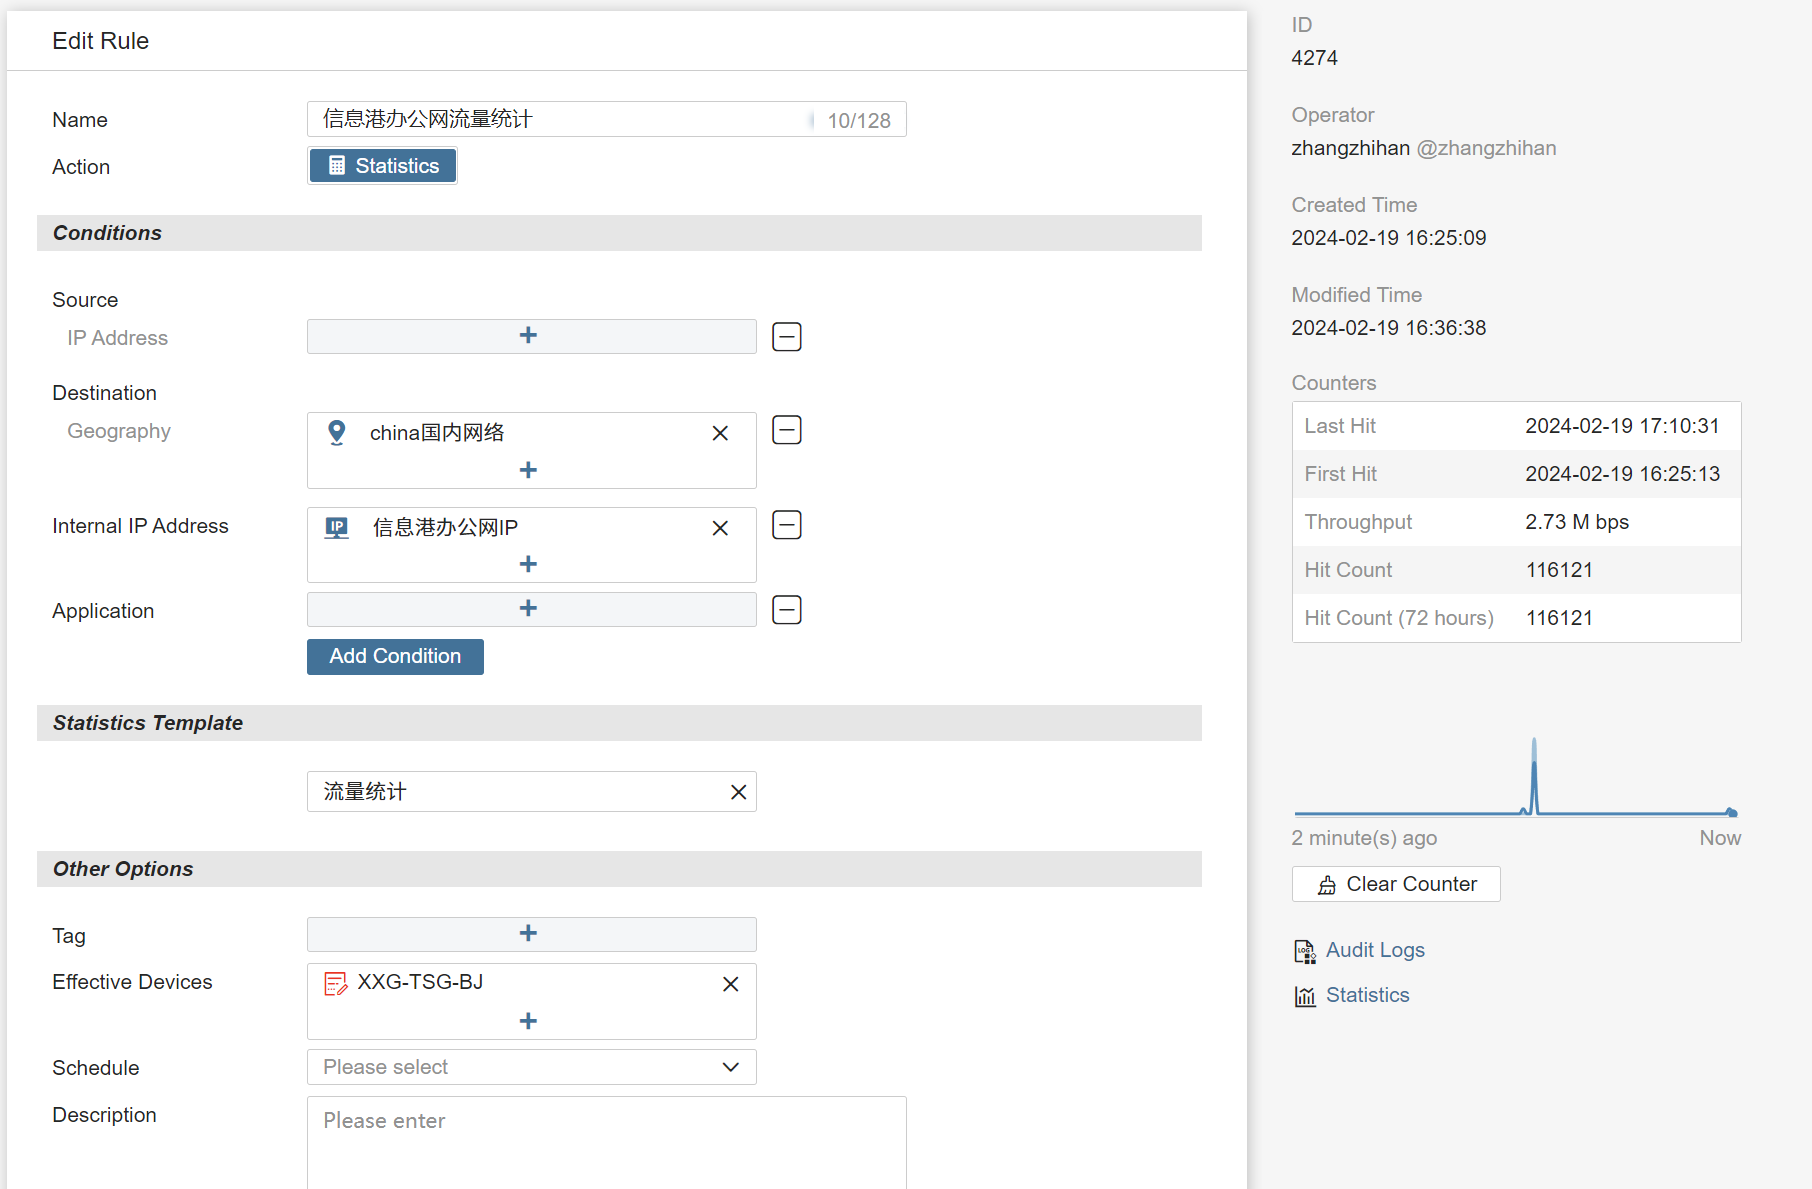Delete china国内网络 geography entry
1812x1189 pixels.
point(720,433)
